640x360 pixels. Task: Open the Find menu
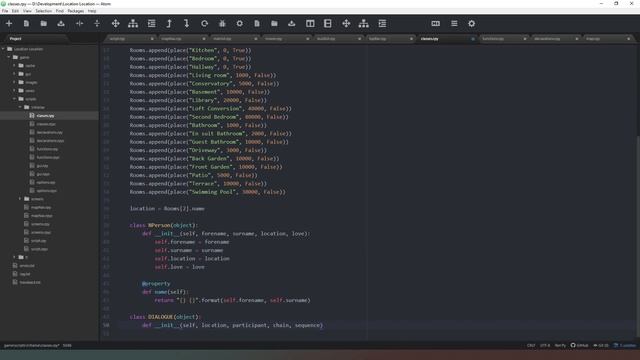pyautogui.click(x=60, y=11)
